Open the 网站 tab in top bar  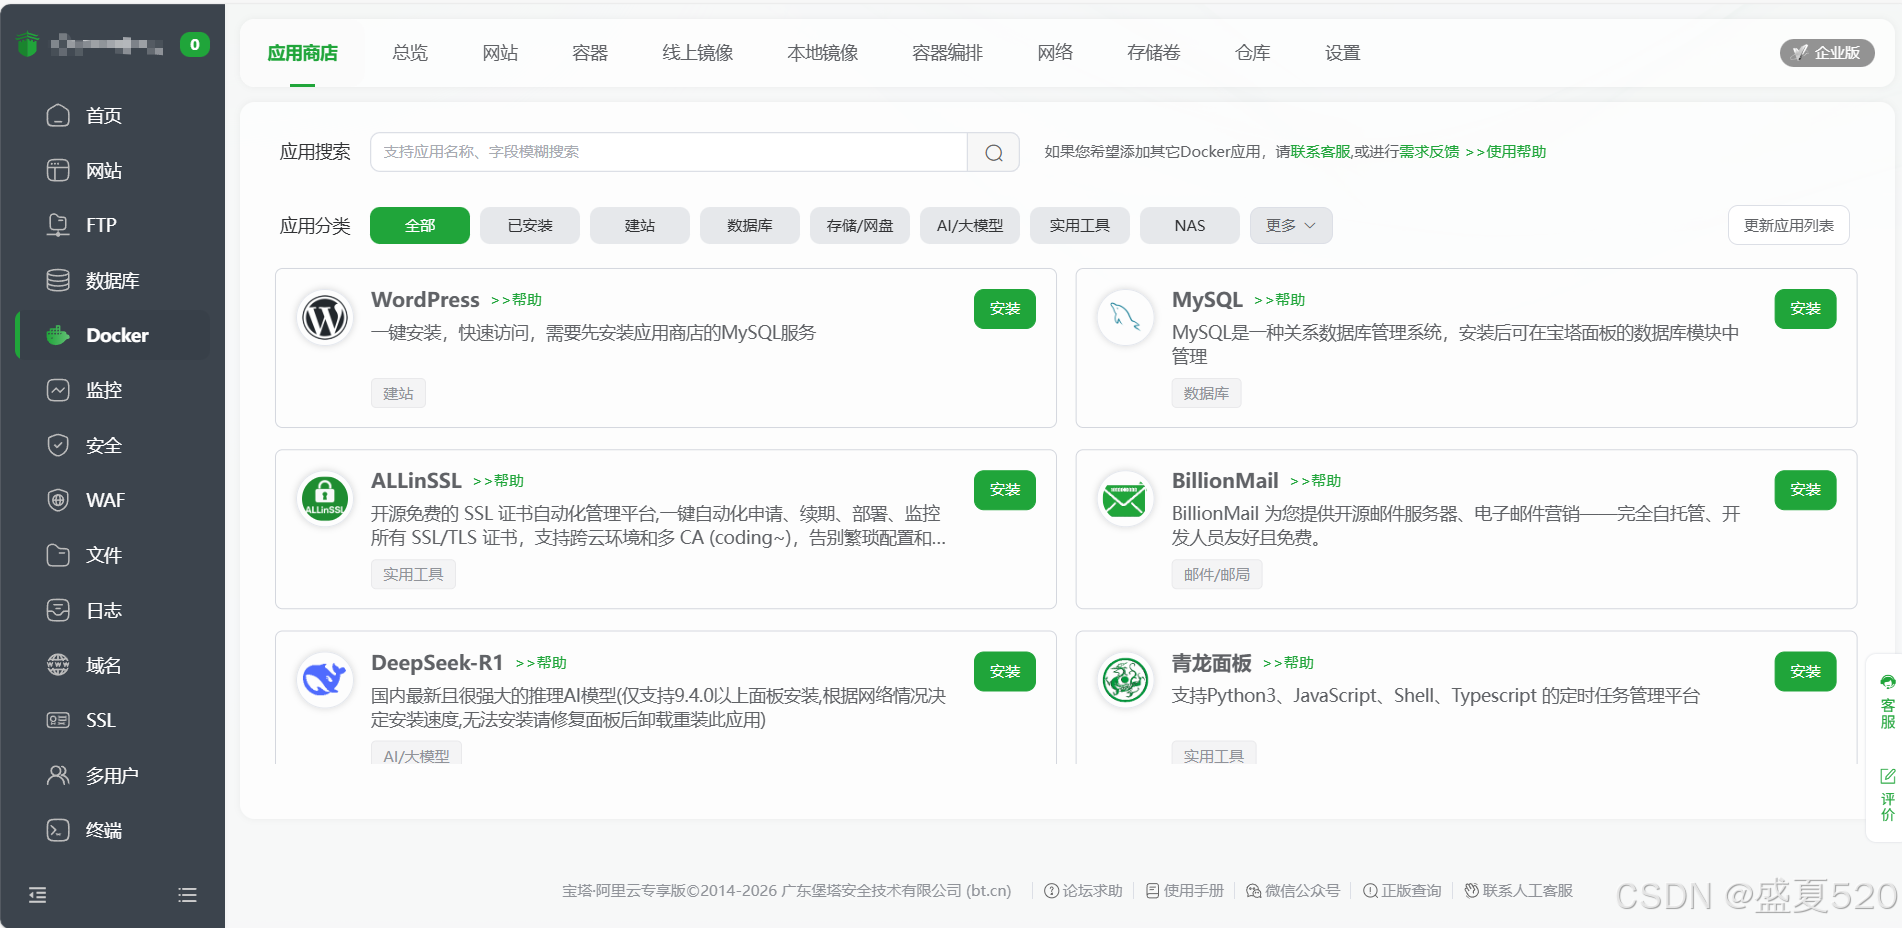pyautogui.click(x=500, y=53)
